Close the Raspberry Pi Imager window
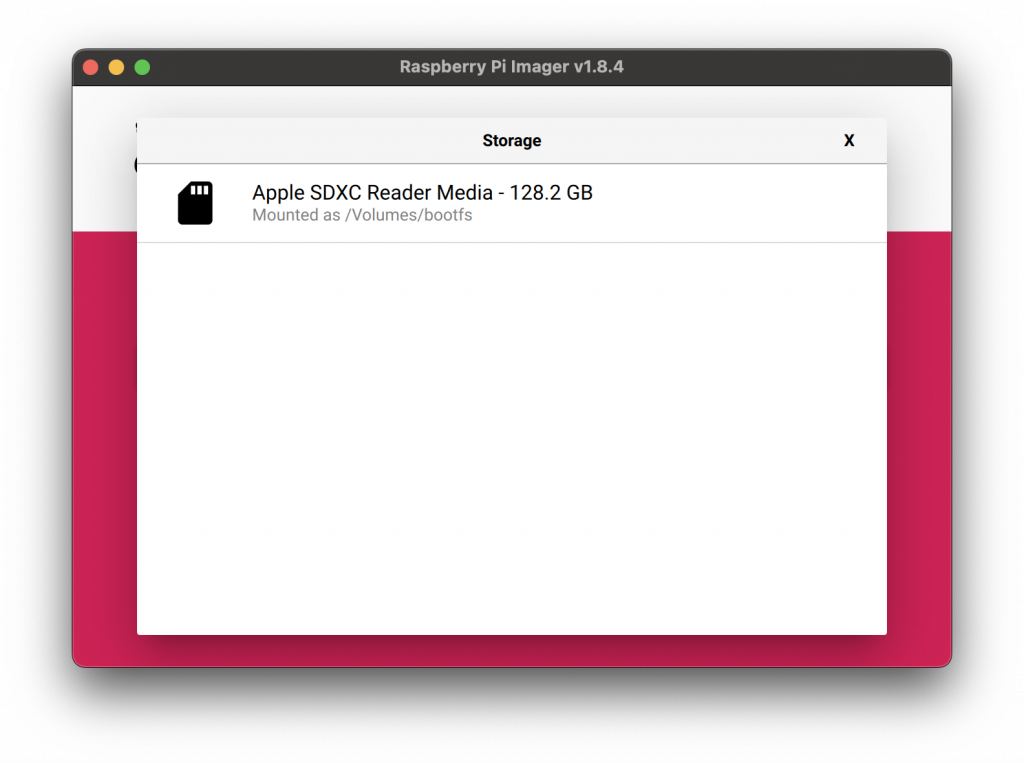Screen dimensions: 1024x763 click(91, 68)
